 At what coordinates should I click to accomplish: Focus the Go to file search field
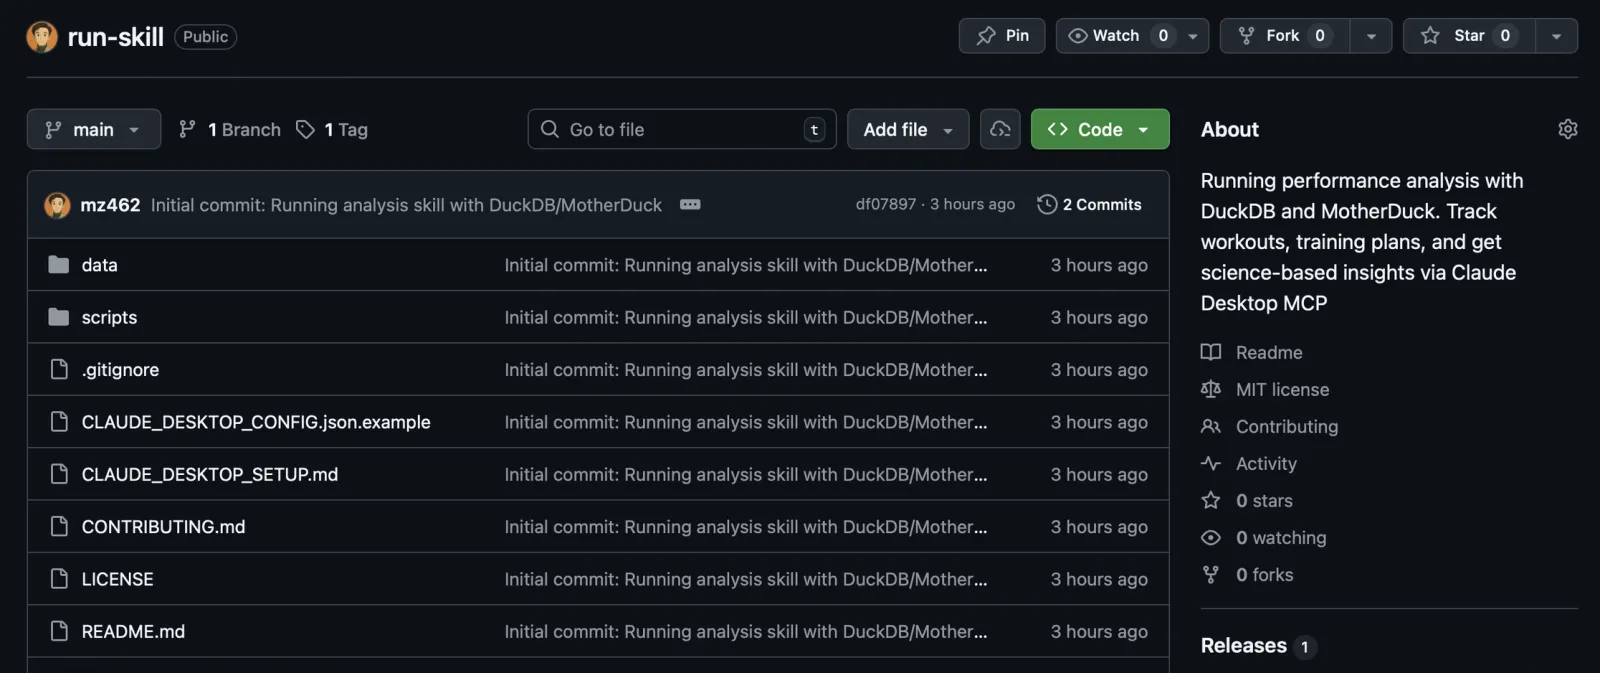click(682, 129)
